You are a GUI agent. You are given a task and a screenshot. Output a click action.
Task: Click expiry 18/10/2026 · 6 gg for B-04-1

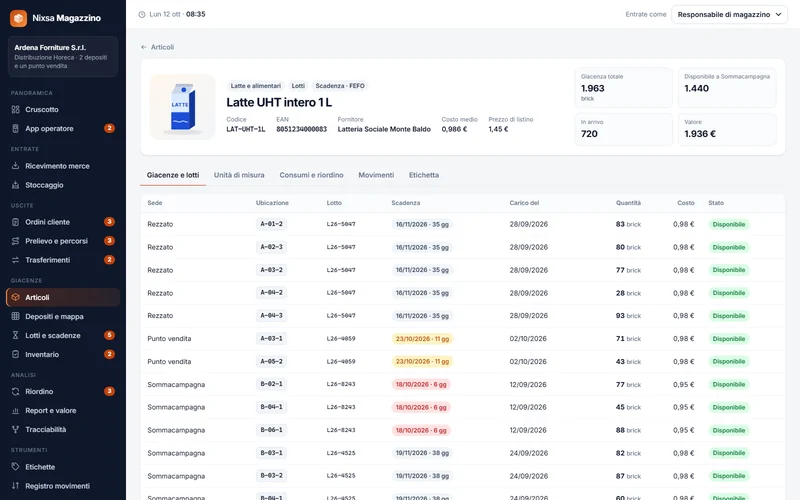click(421, 408)
